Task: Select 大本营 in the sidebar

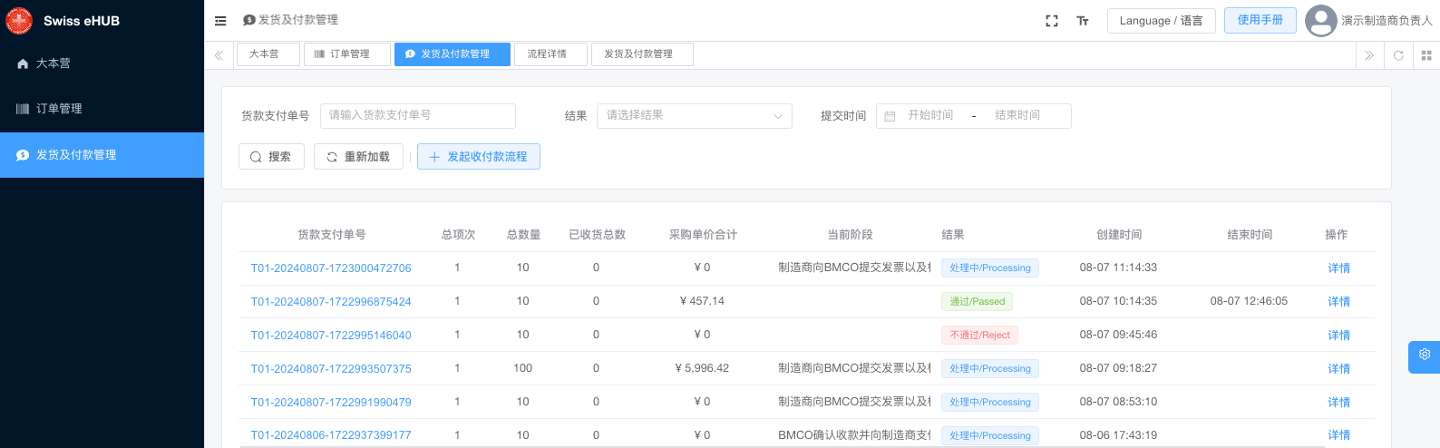Action: pyautogui.click(x=53, y=63)
